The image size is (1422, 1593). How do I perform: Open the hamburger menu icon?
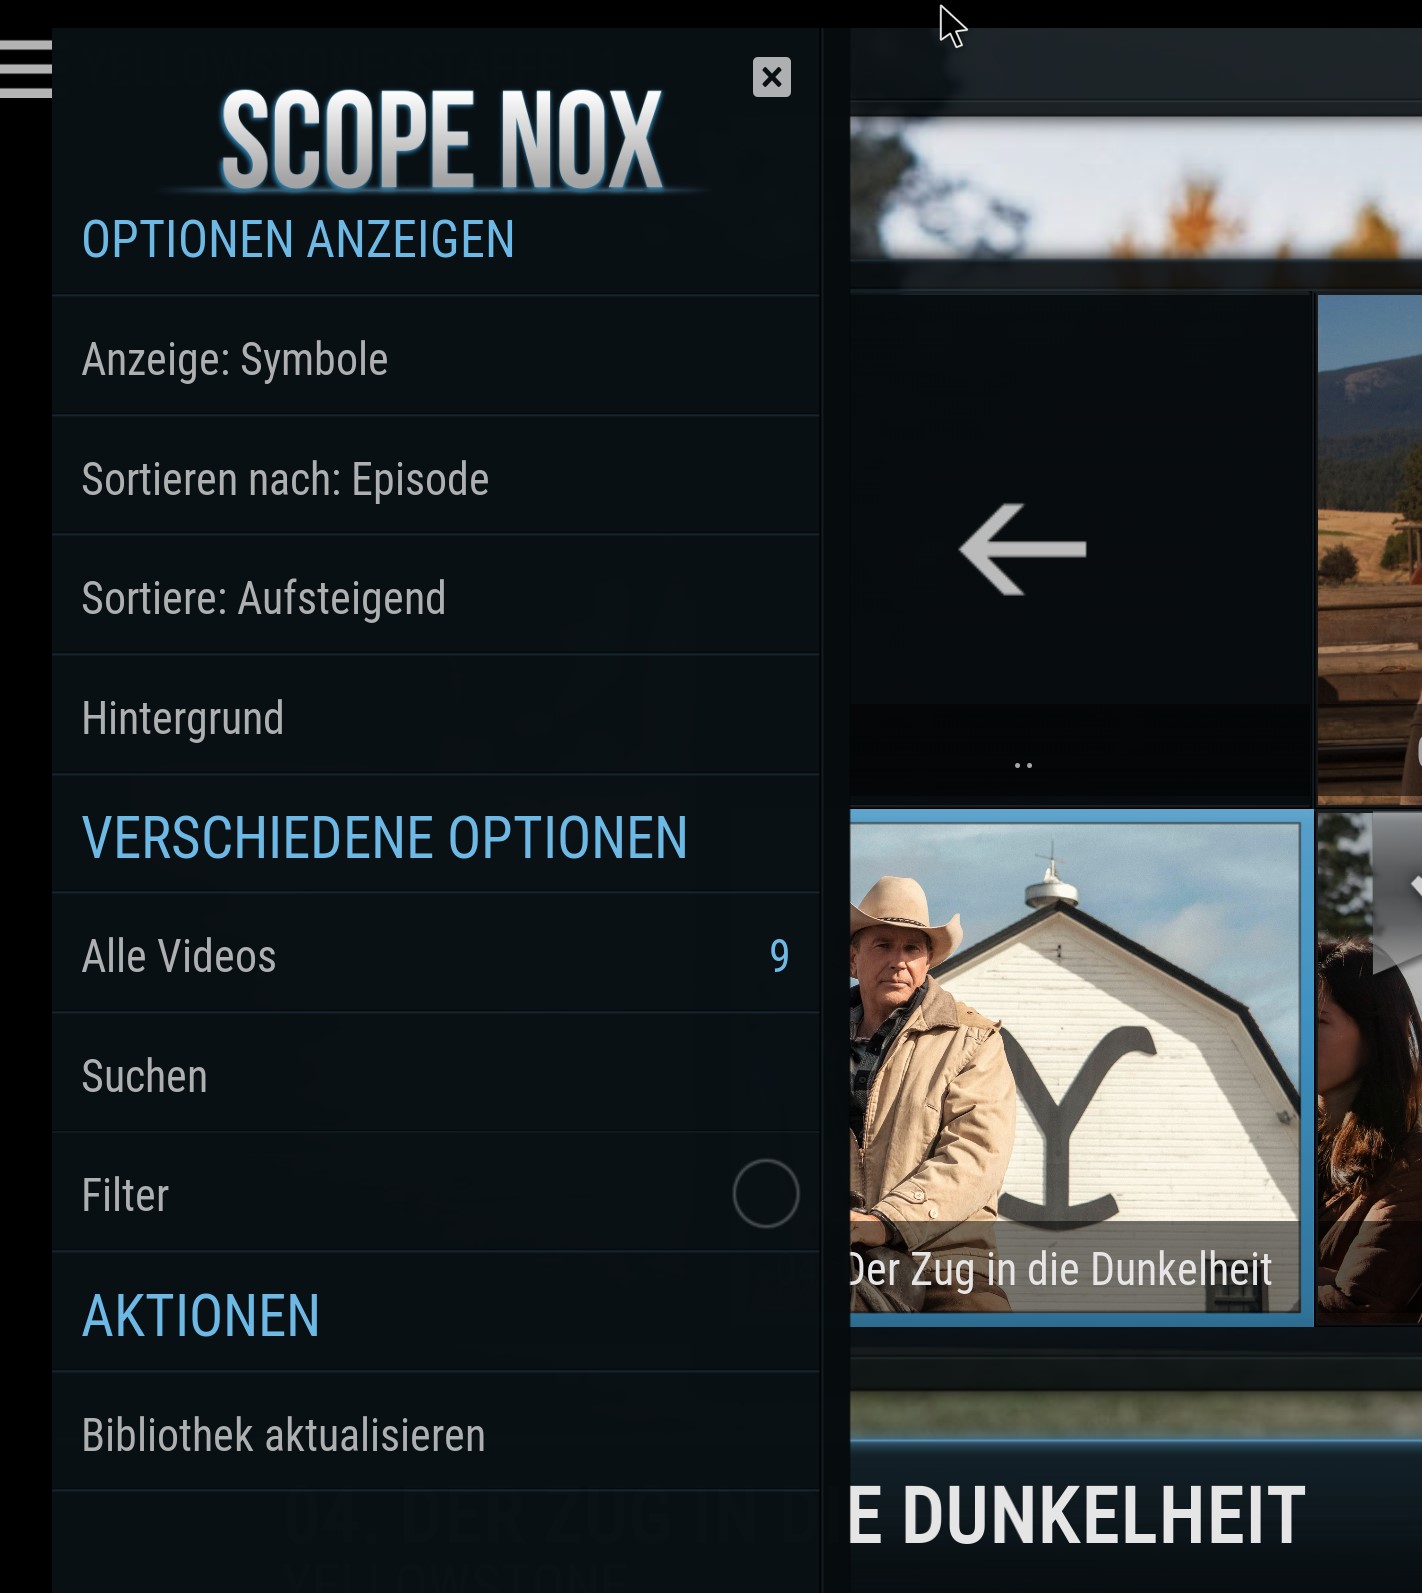(x=26, y=69)
